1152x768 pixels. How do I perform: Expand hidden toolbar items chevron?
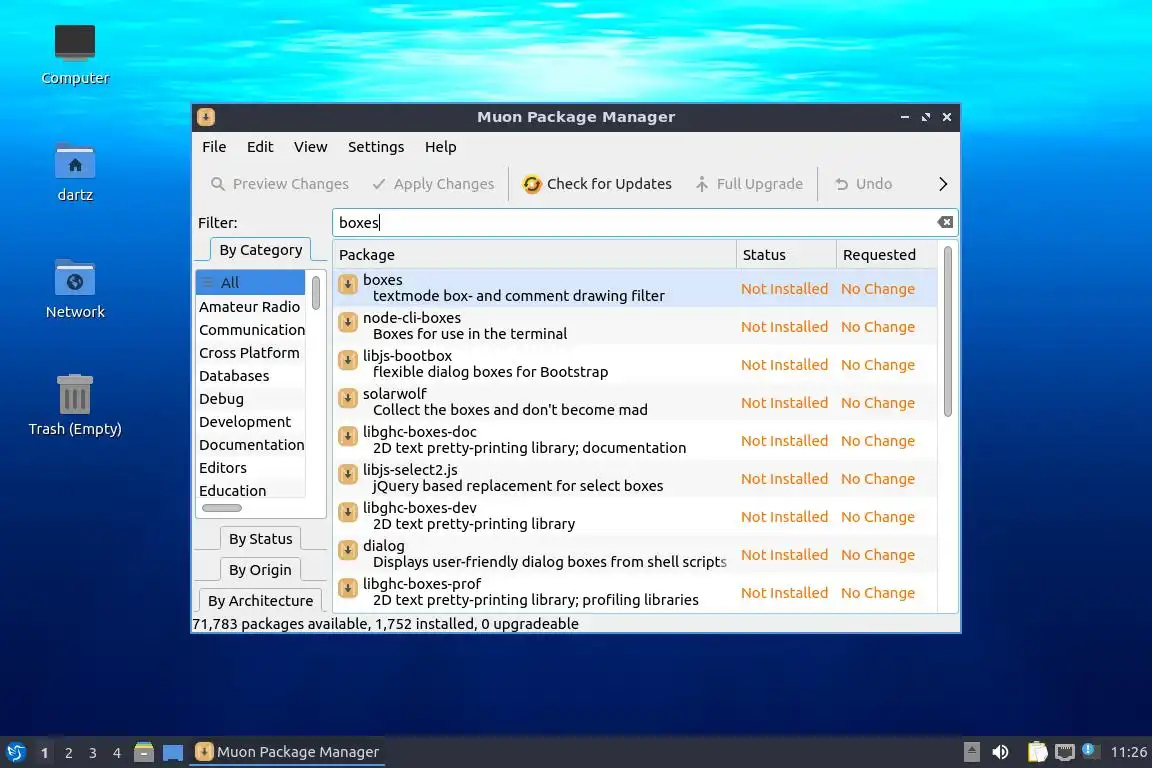point(943,184)
